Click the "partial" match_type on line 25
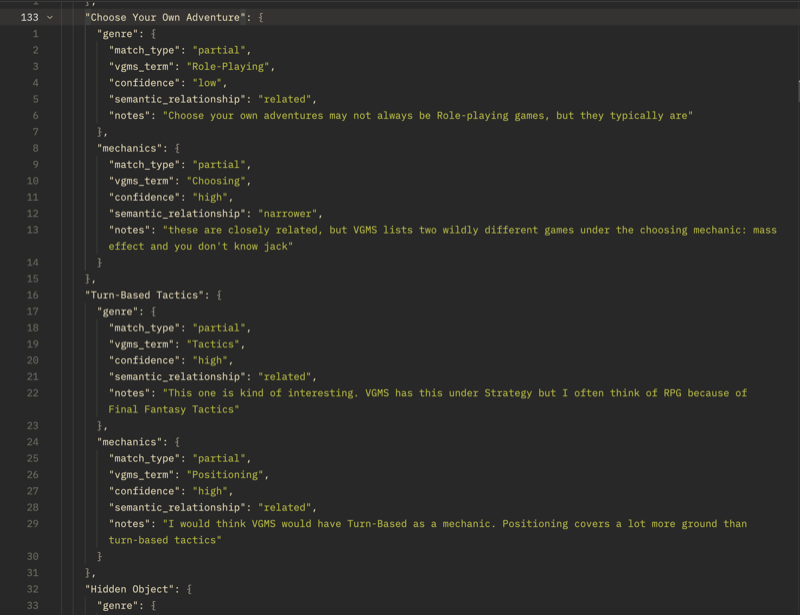800x615 pixels. (x=219, y=458)
